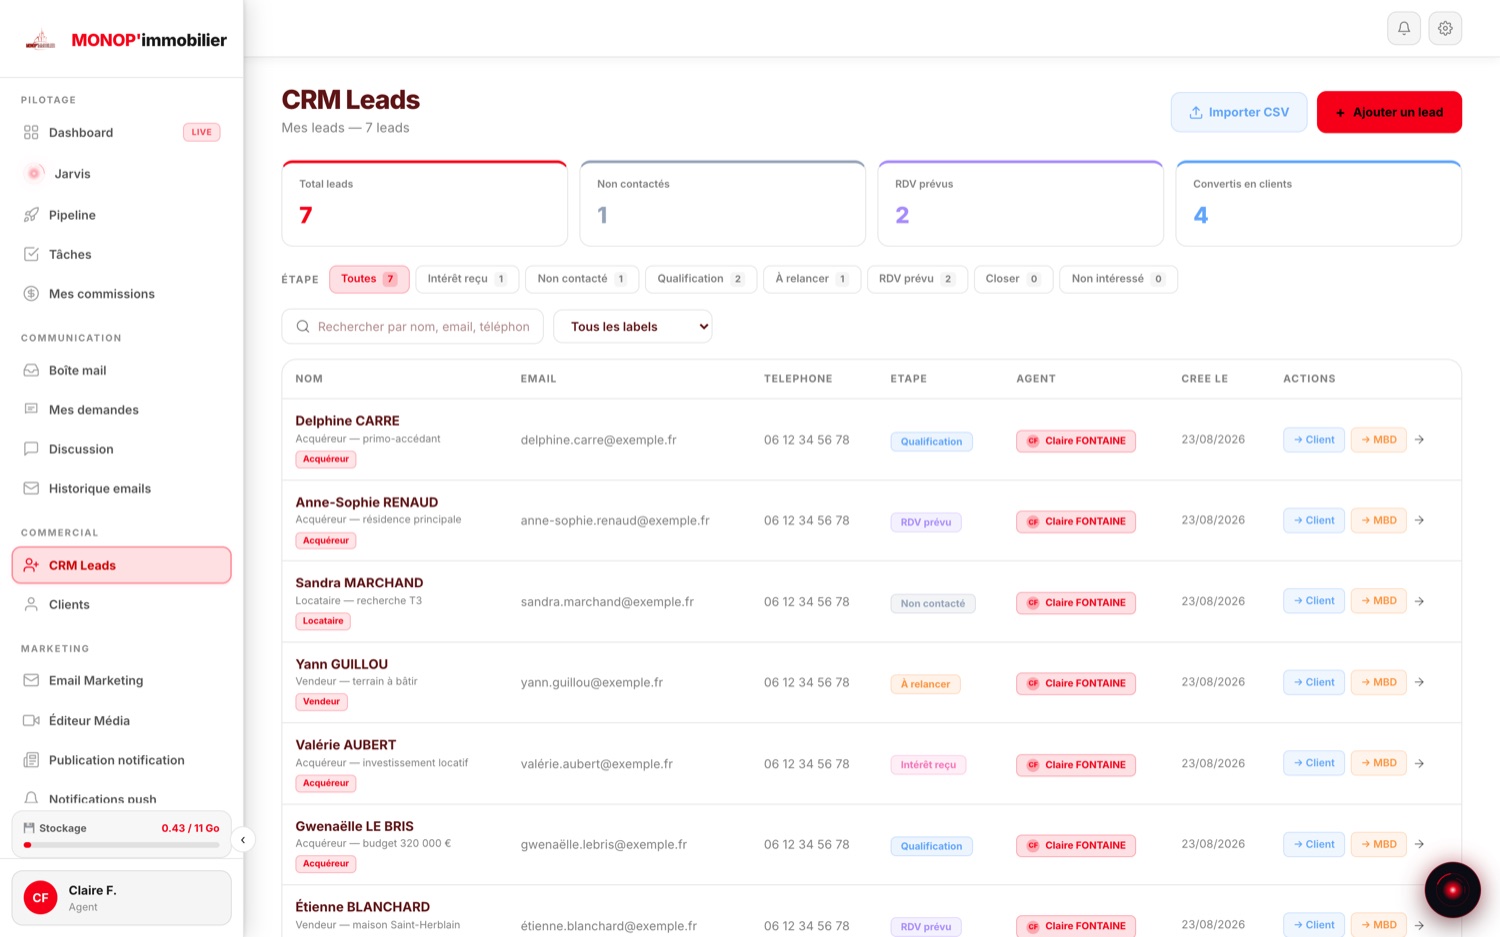Image resolution: width=1500 pixels, height=937 pixels.
Task: Filter leads by Qualification stage
Action: click(701, 279)
